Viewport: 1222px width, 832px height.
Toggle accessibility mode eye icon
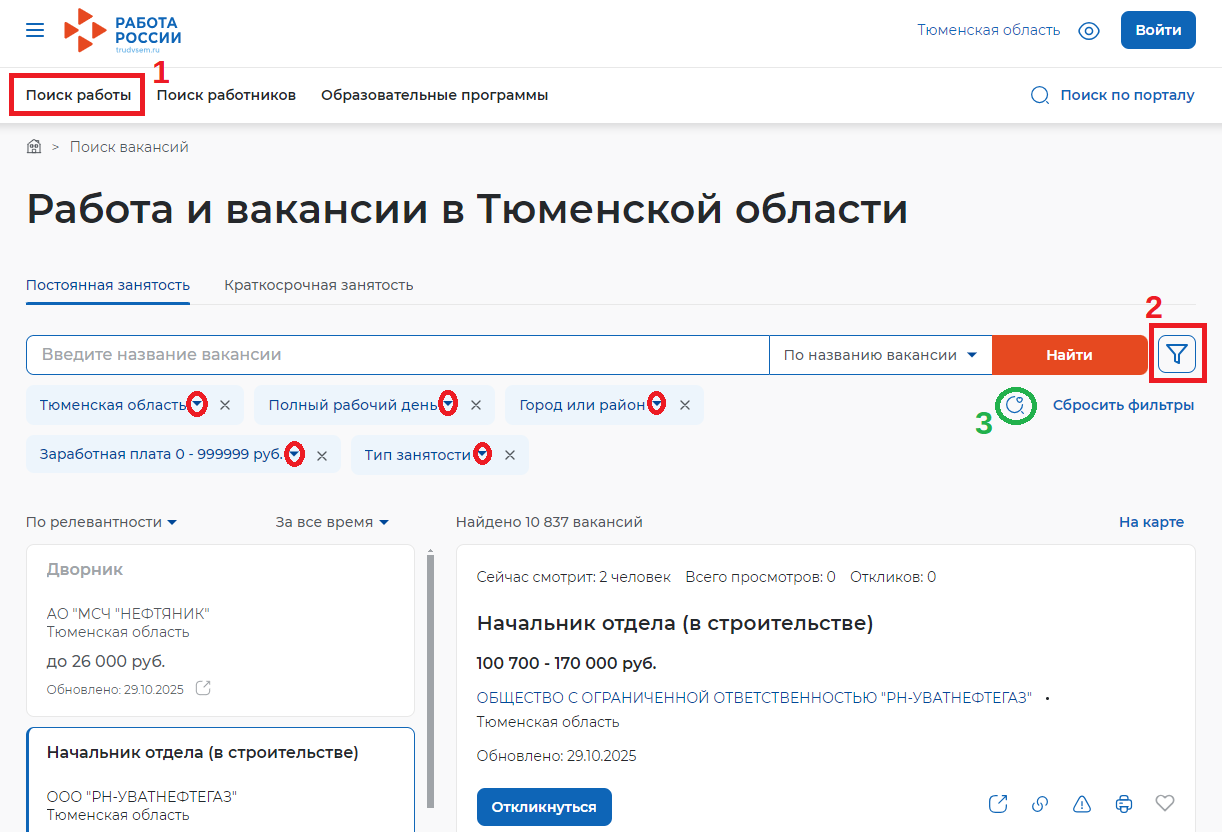pos(1089,31)
